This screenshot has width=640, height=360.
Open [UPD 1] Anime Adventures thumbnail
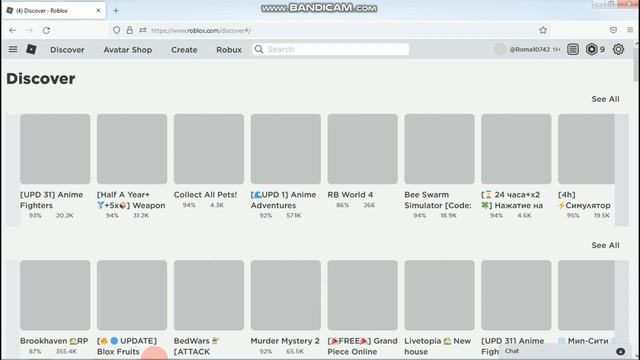click(x=286, y=149)
